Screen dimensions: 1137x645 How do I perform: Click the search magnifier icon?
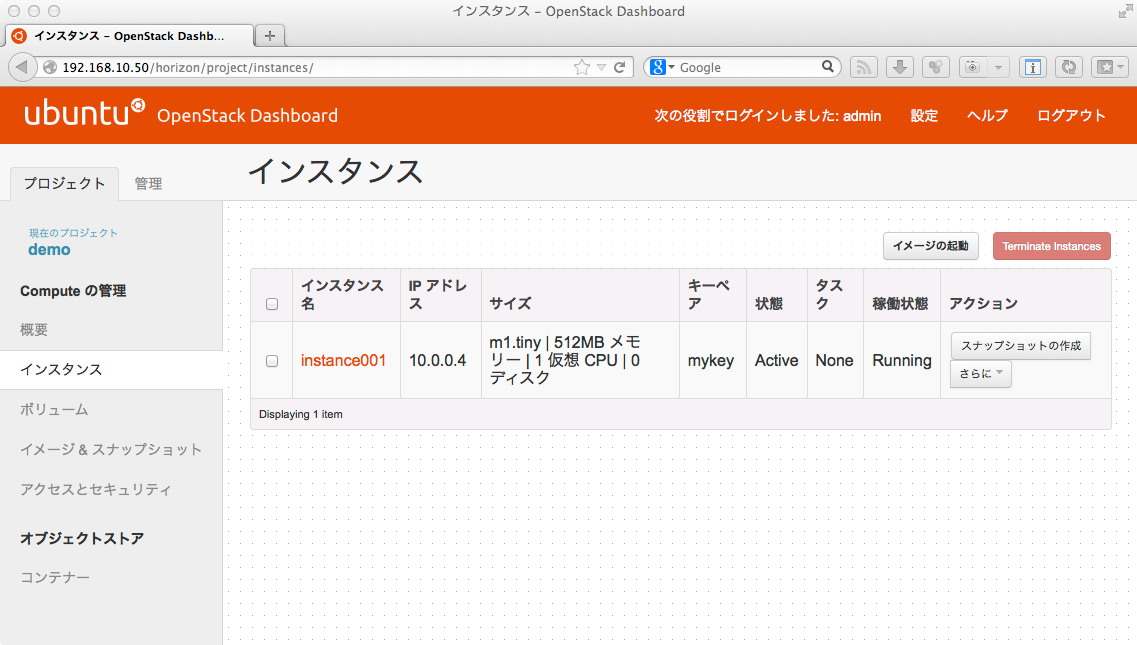827,67
